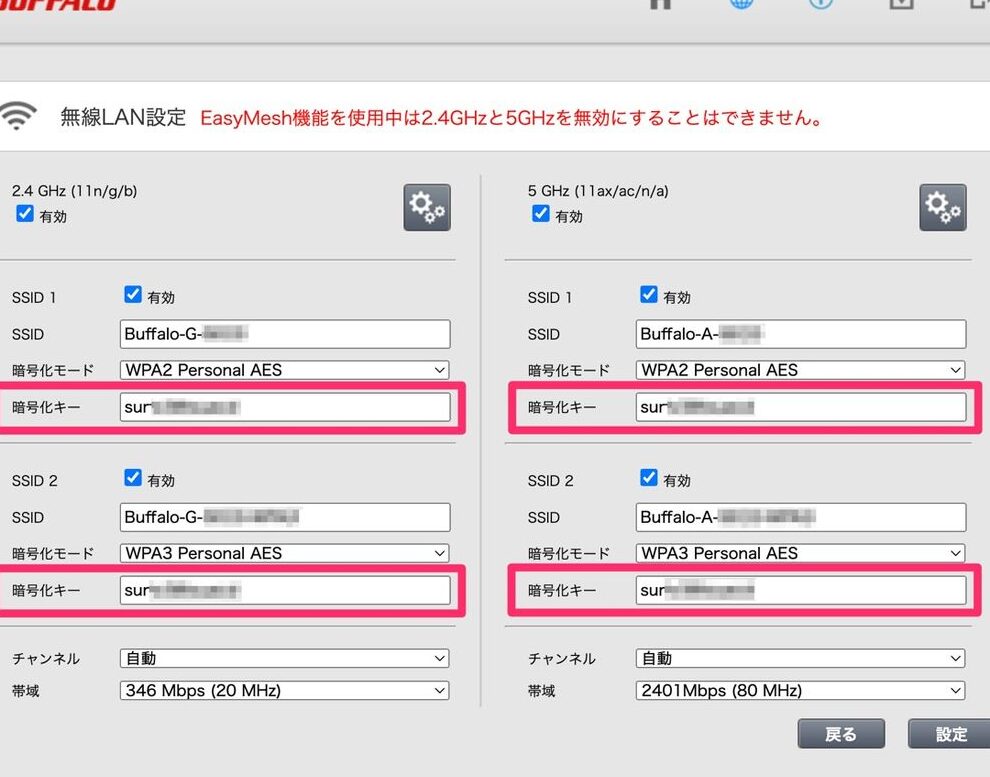Toggle the 5 GHz band 有効 checkbox

pyautogui.click(x=541, y=214)
